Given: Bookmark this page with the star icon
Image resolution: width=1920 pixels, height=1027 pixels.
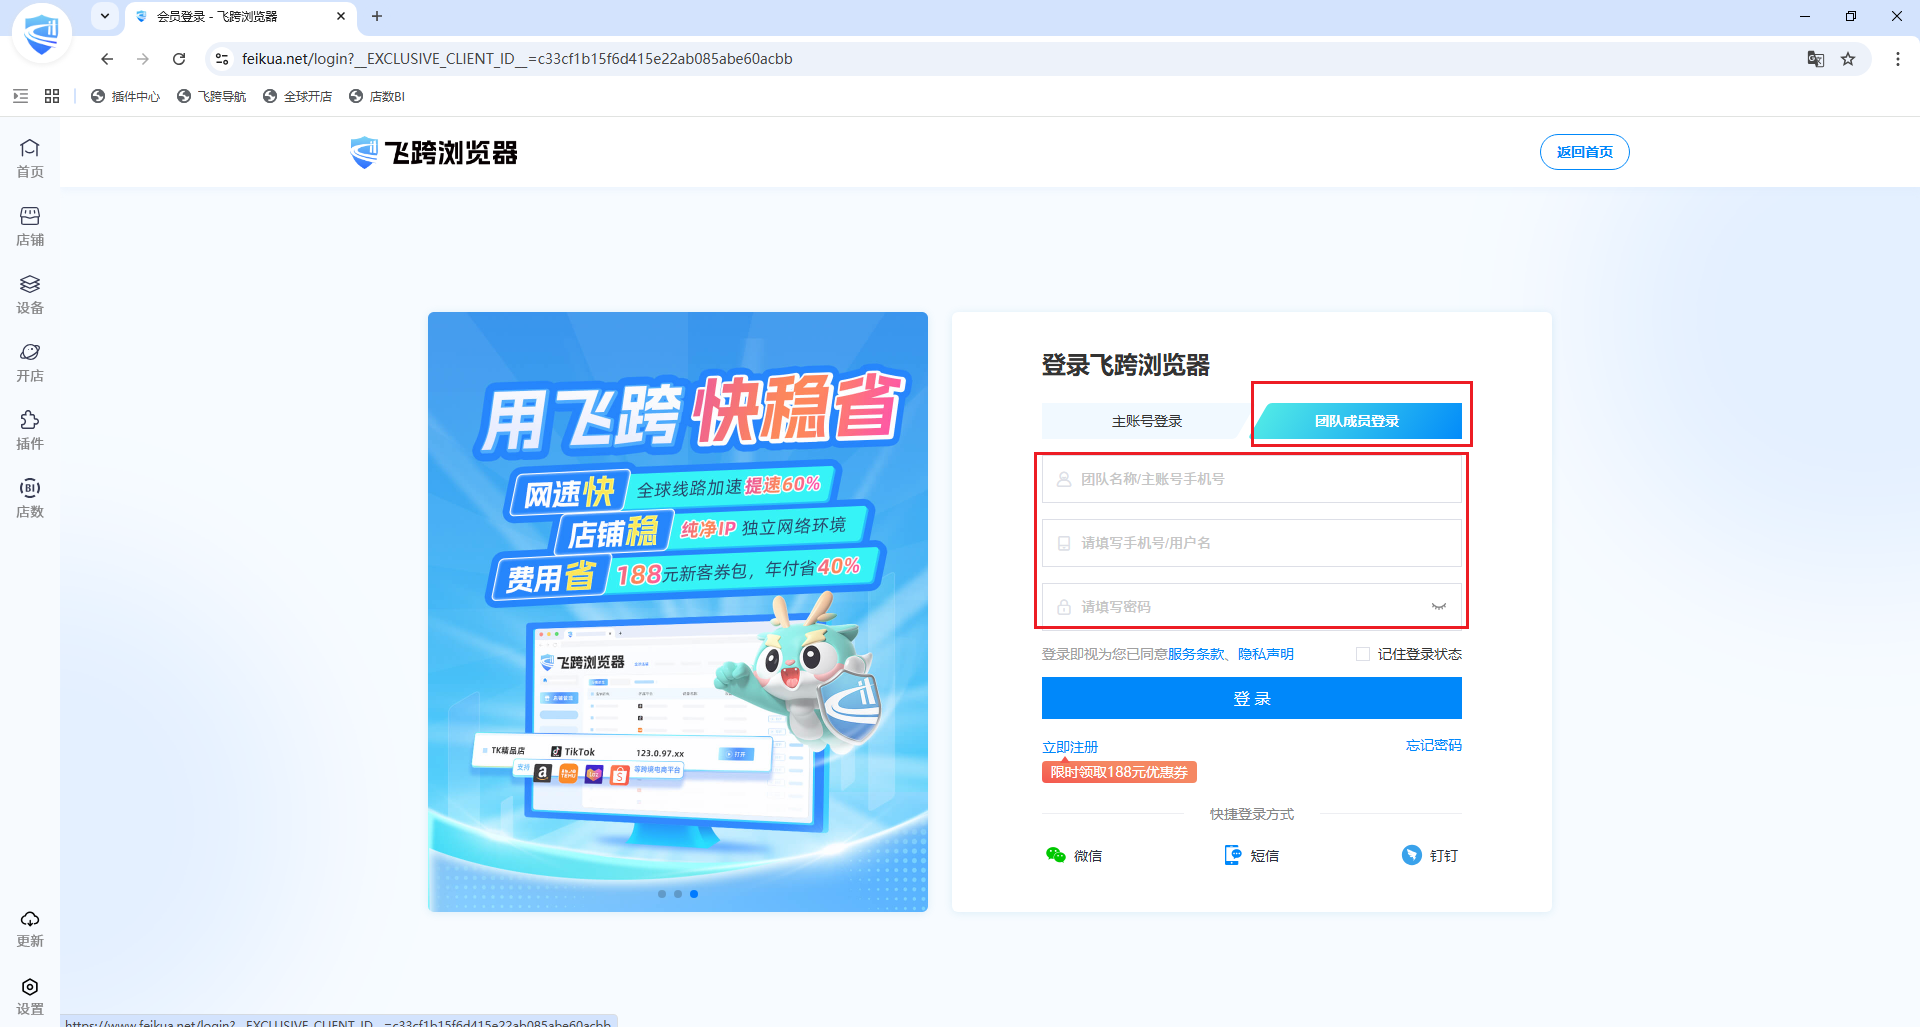Looking at the screenshot, I should [1848, 59].
